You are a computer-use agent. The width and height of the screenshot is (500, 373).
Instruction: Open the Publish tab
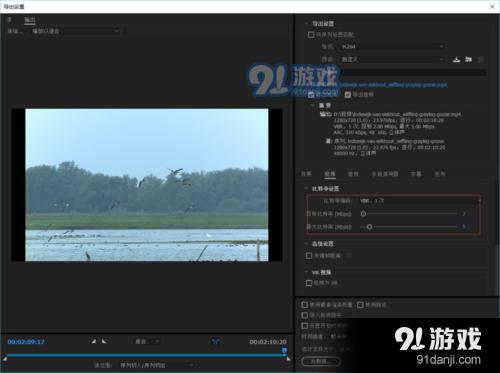tap(440, 174)
